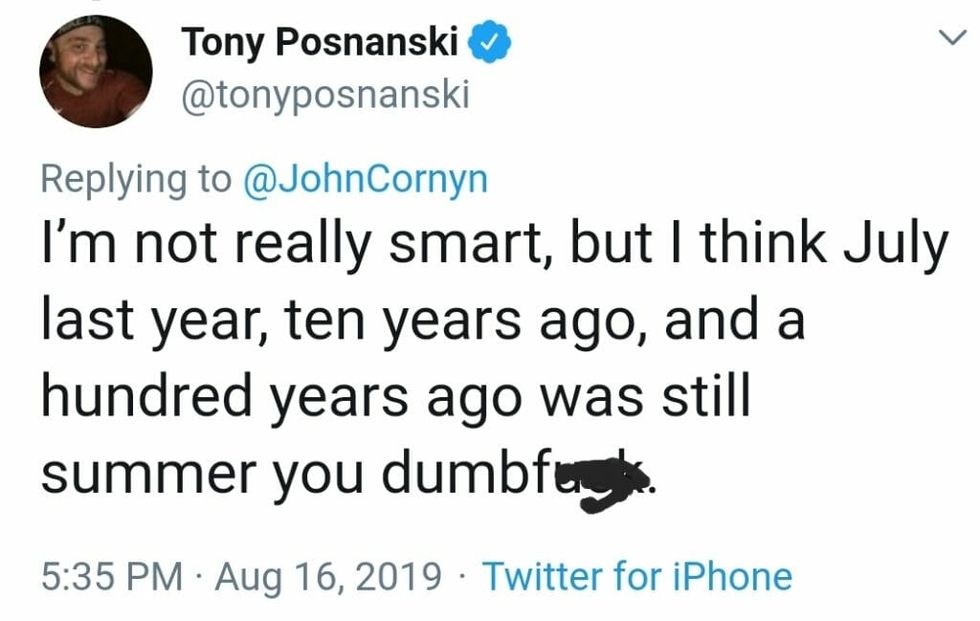Click the dot separator before Twitter for iPhone

[x=461, y=576]
